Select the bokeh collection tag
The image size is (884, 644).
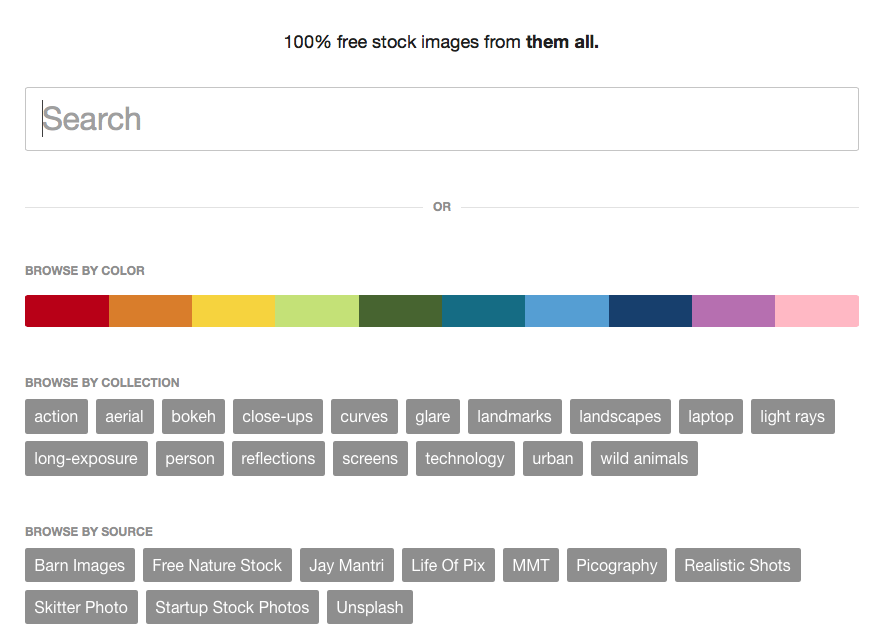[193, 417]
